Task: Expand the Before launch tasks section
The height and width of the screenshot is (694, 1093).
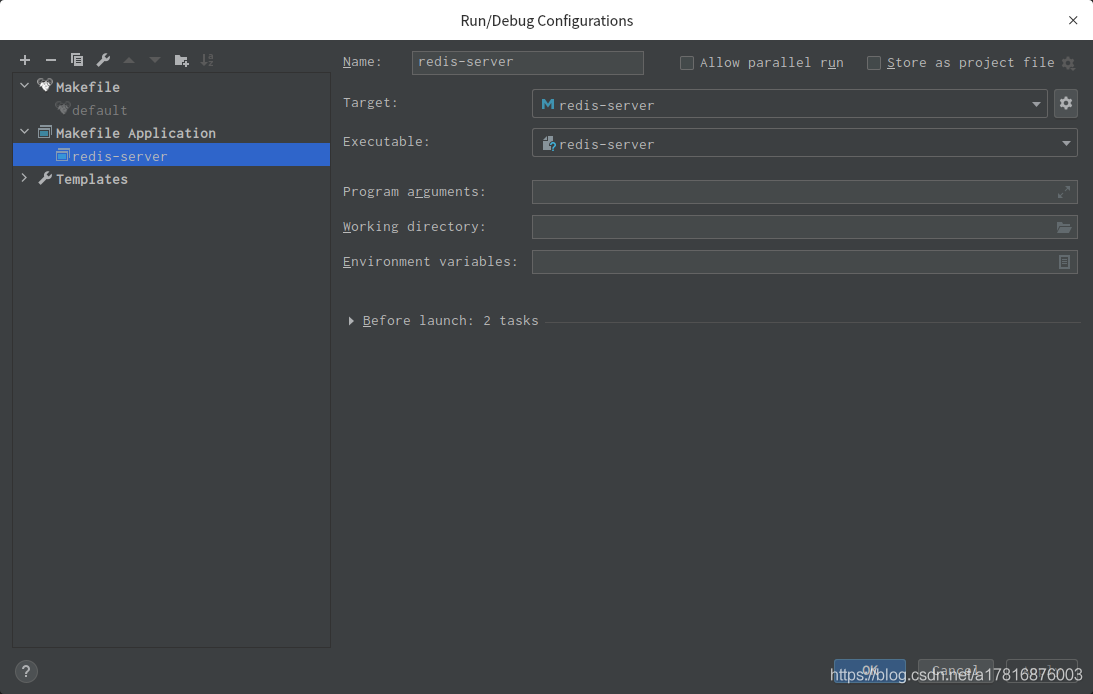Action: 351,321
